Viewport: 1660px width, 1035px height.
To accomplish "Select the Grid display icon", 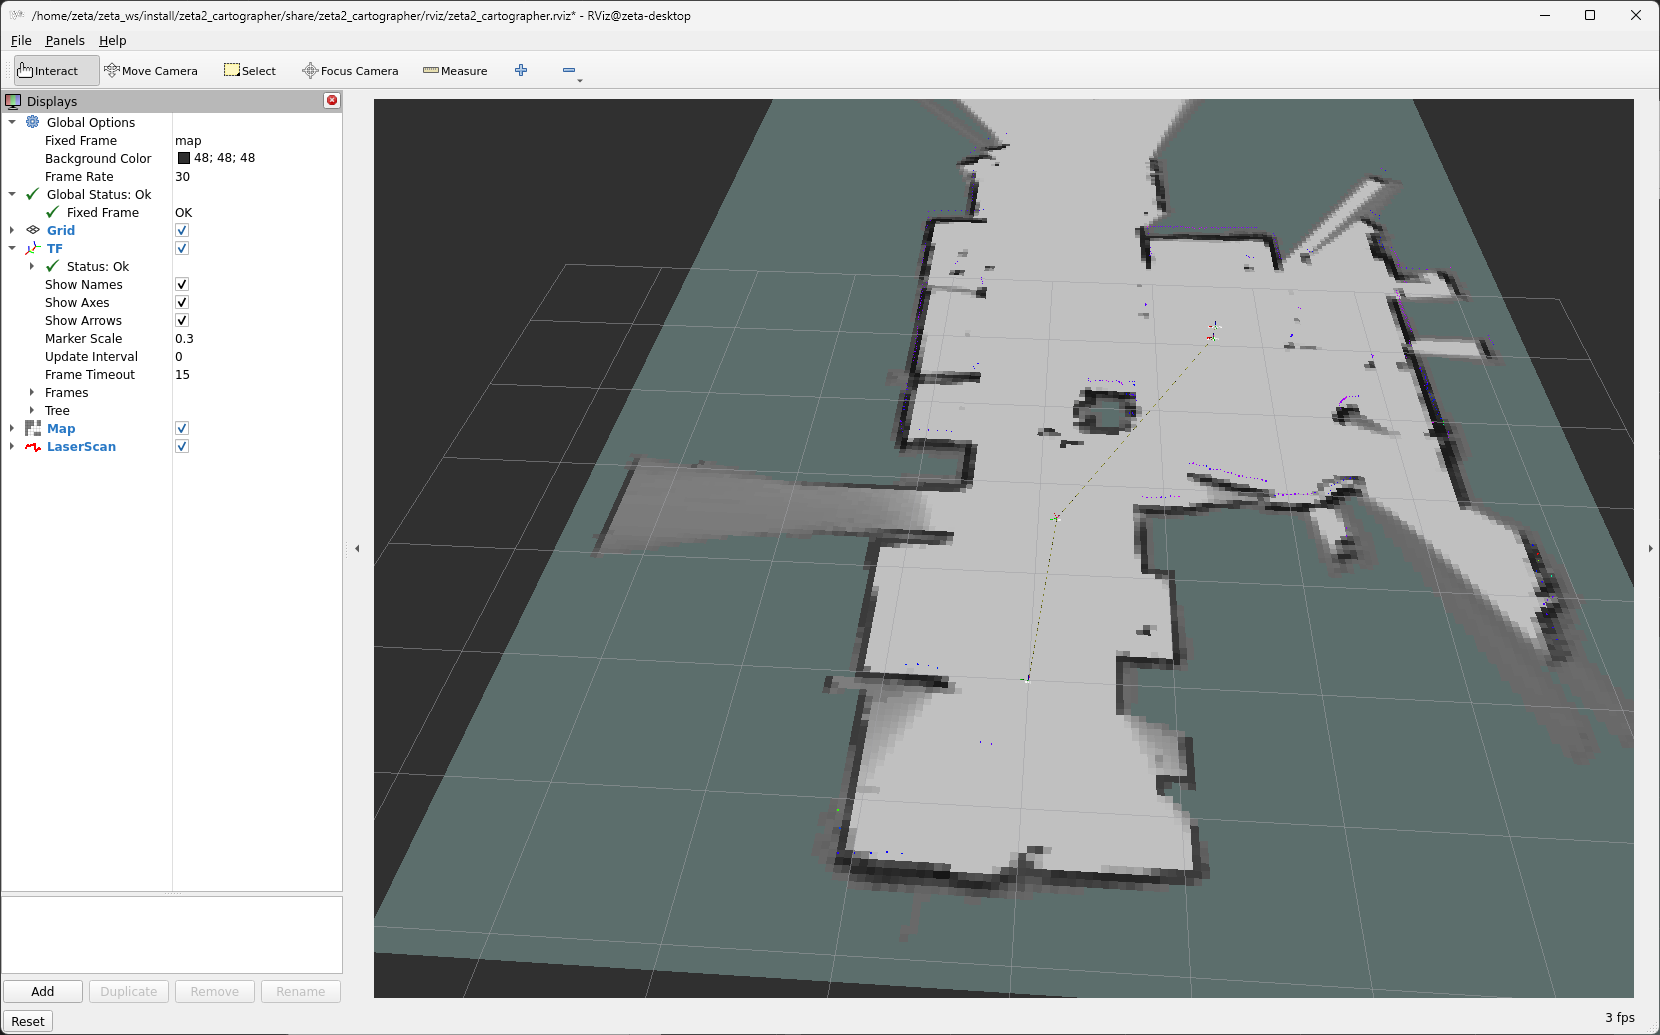I will (x=33, y=230).
